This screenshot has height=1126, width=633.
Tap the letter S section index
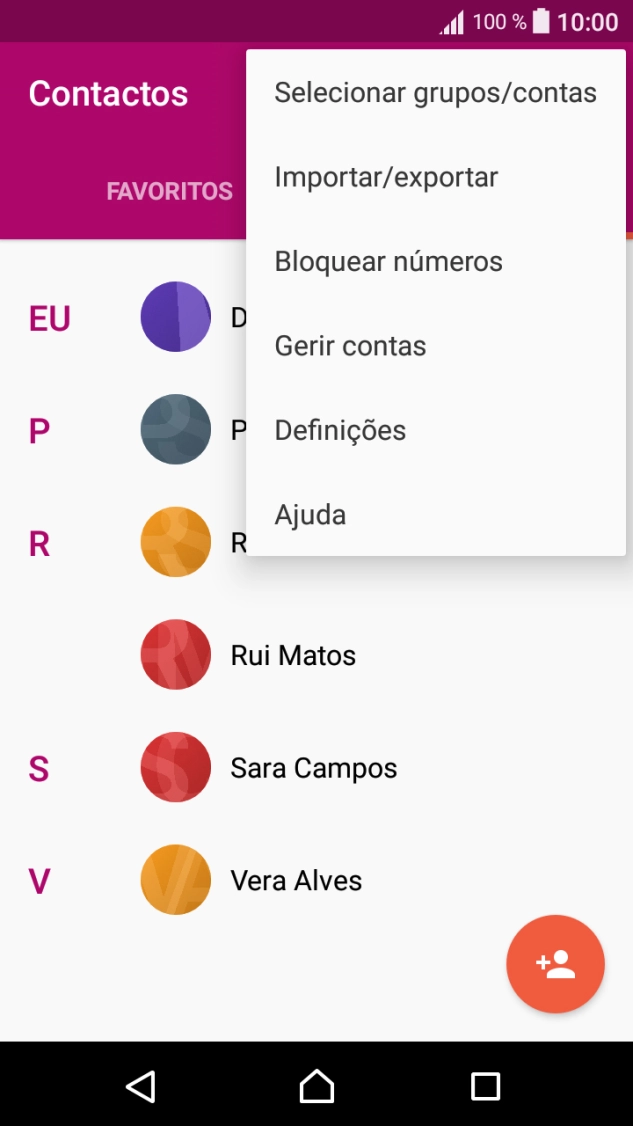click(38, 767)
